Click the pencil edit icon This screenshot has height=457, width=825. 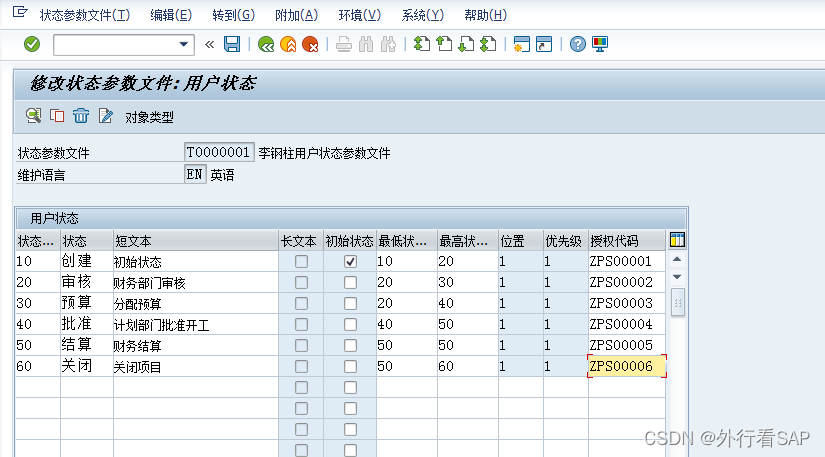click(x=105, y=116)
